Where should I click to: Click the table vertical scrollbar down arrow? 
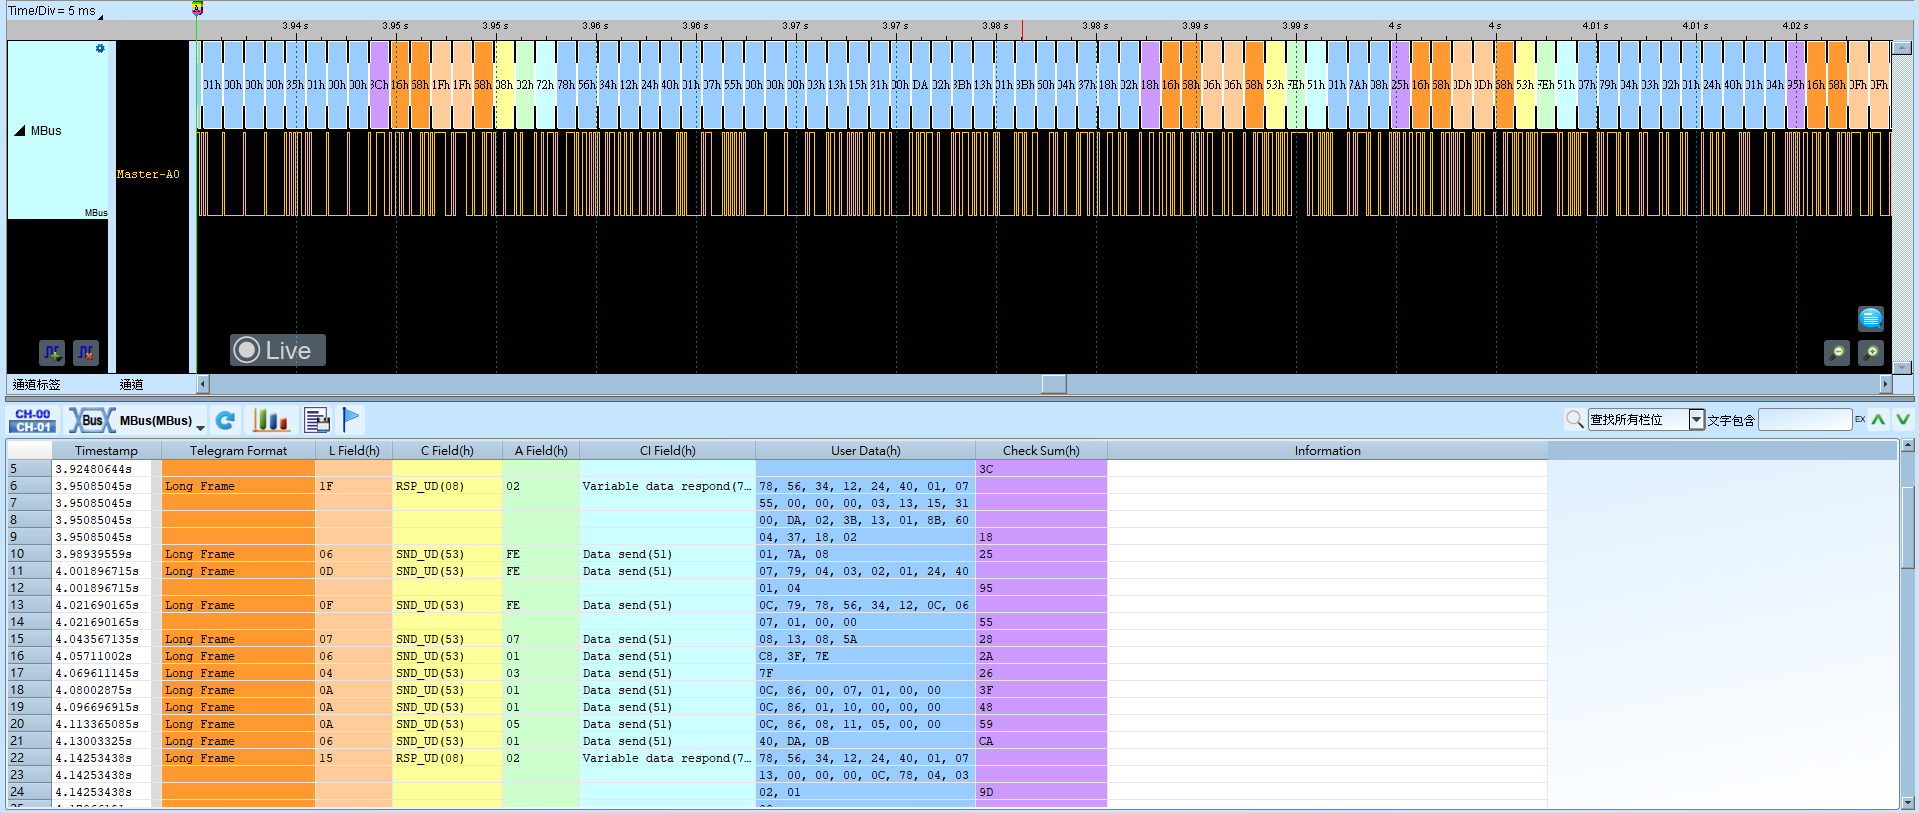click(x=1907, y=801)
